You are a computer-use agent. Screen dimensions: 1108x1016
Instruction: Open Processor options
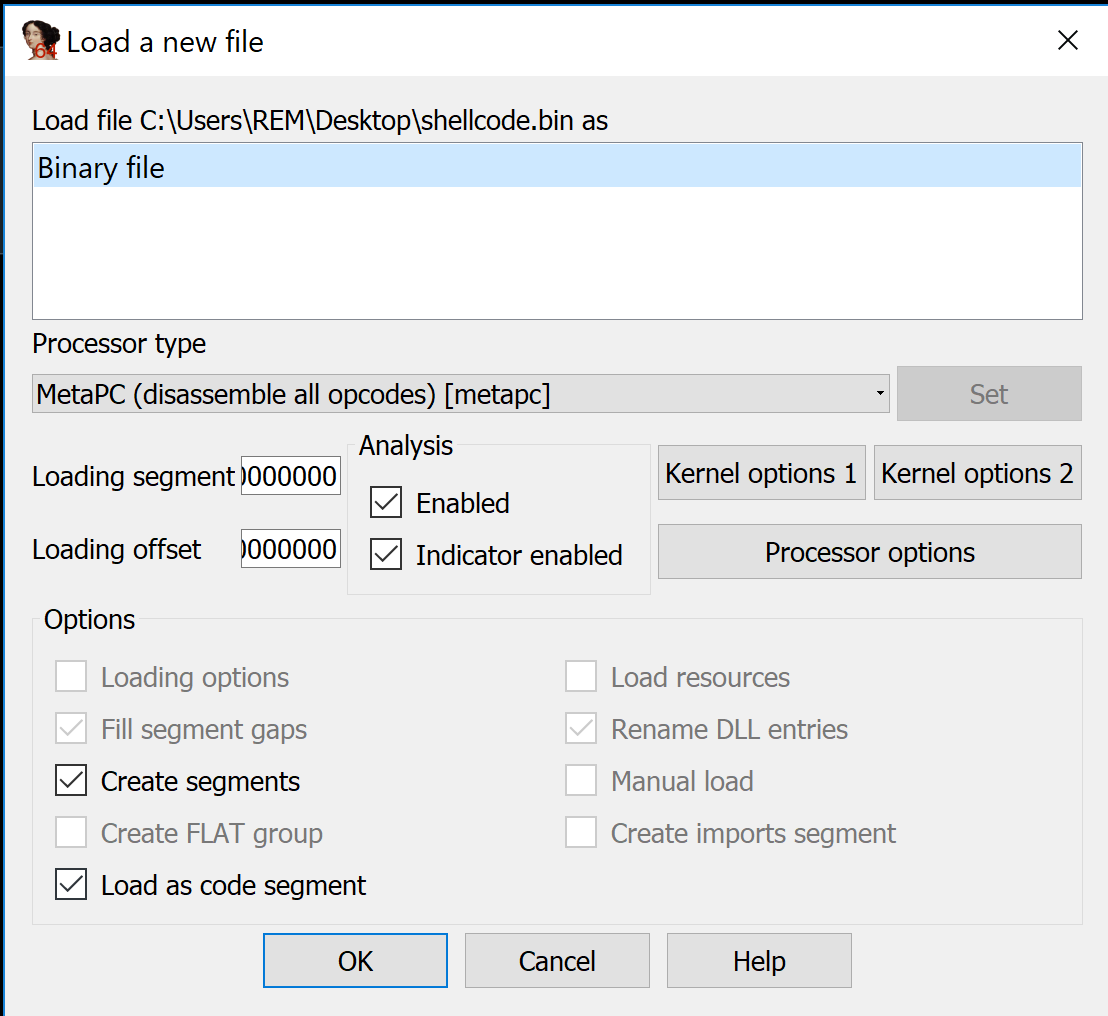pyautogui.click(x=869, y=551)
